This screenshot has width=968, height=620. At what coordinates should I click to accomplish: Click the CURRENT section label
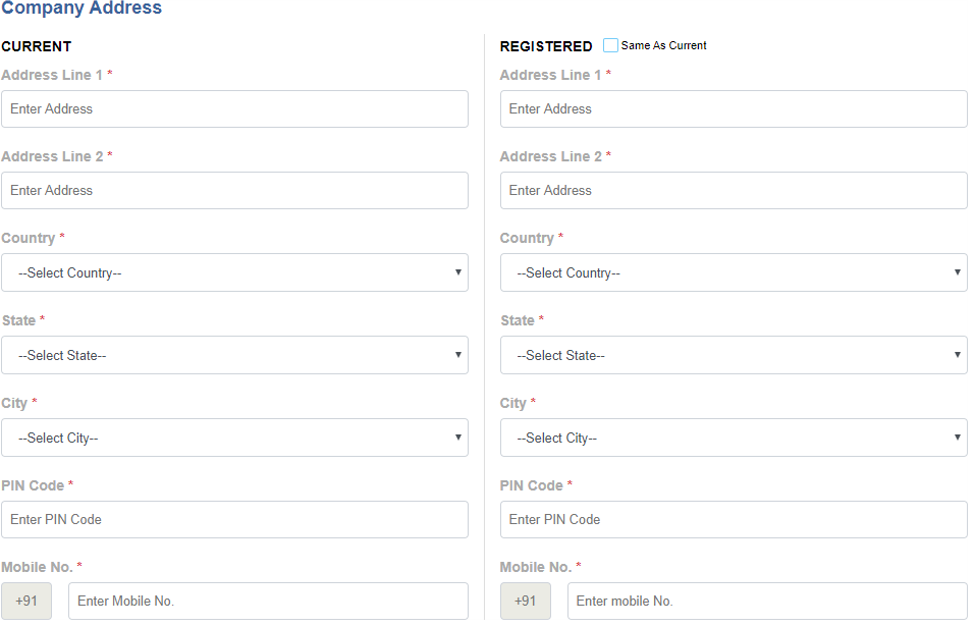click(x=36, y=47)
